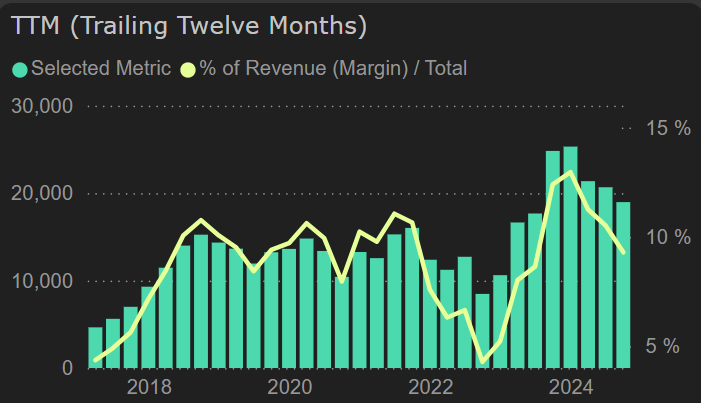701x403 pixels.
Task: Click the 30,000 left axis label
Action: pyautogui.click(x=41, y=106)
